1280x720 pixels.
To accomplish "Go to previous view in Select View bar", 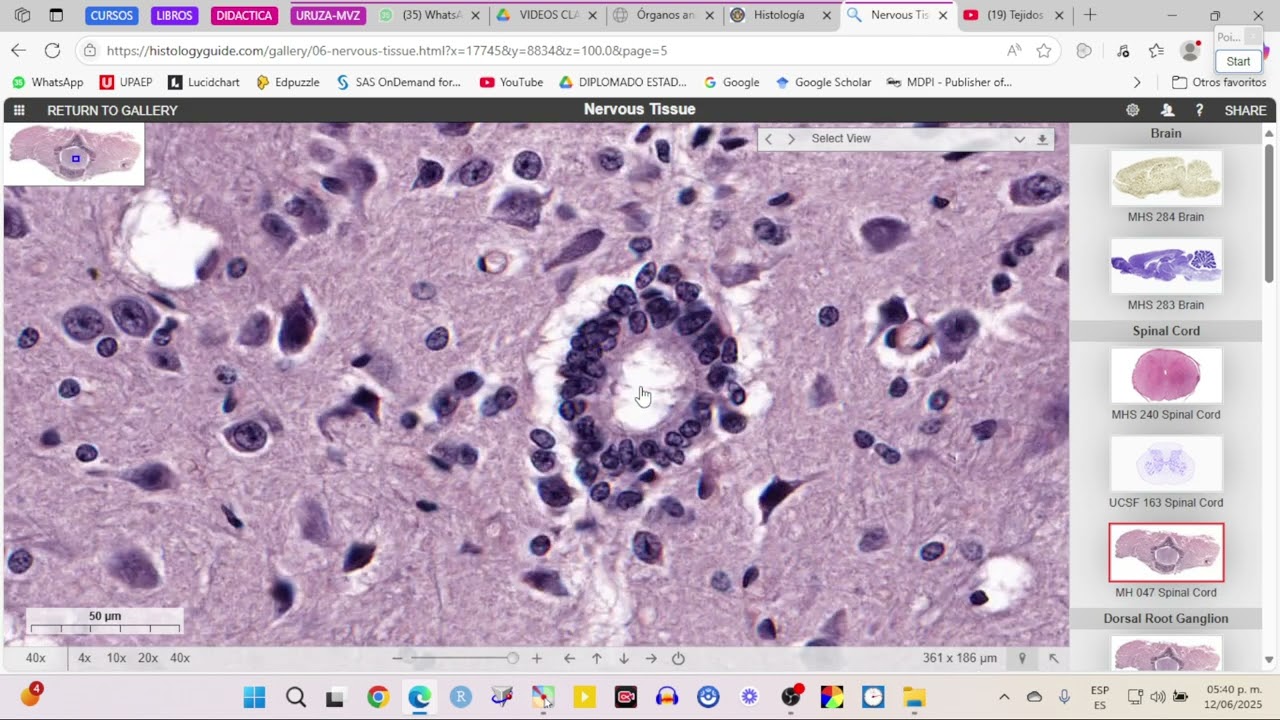I will (769, 139).
